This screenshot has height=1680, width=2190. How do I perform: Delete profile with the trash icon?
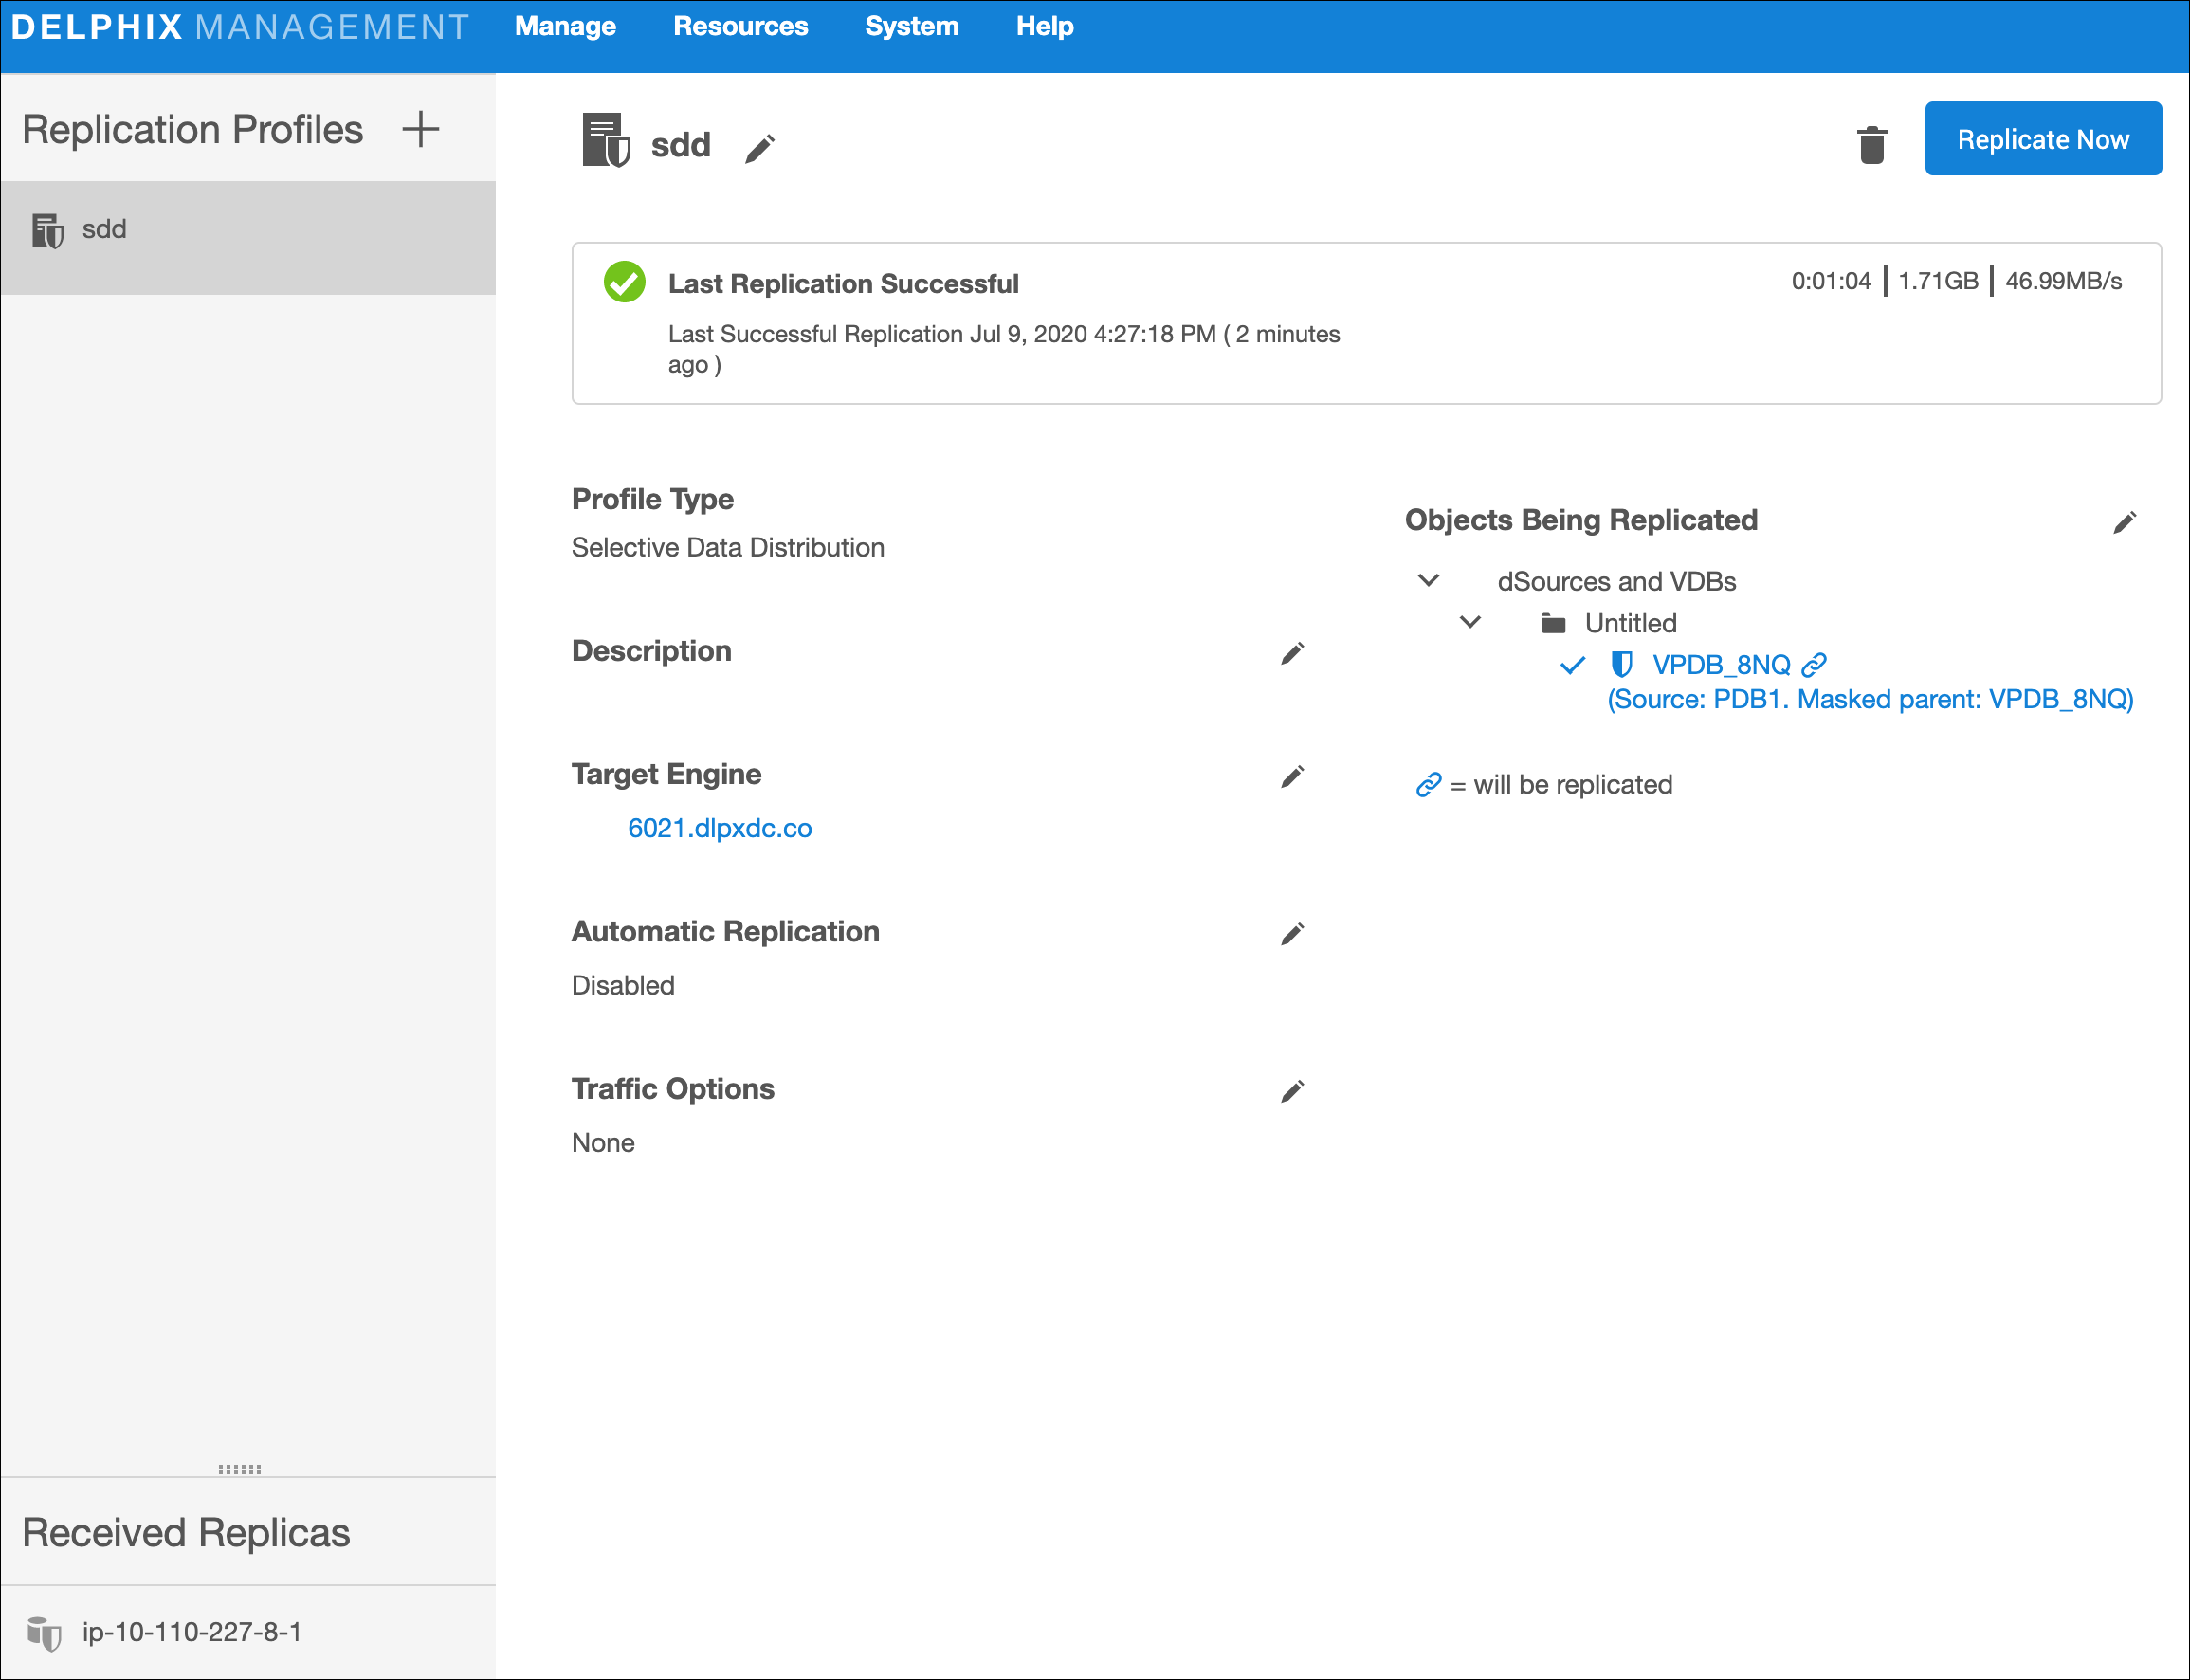[1871, 145]
